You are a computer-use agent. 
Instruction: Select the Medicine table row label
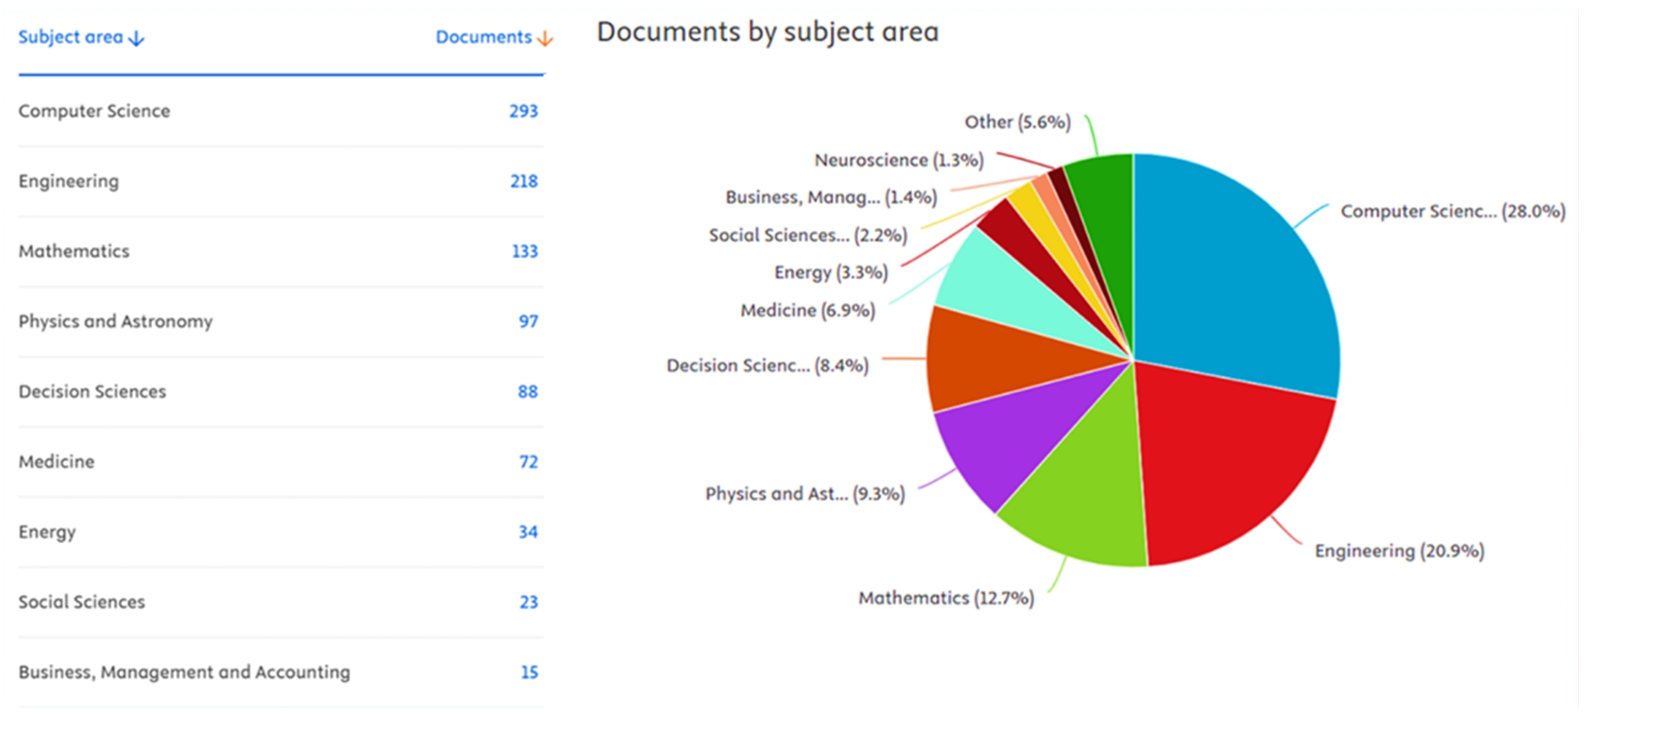[x=56, y=461]
